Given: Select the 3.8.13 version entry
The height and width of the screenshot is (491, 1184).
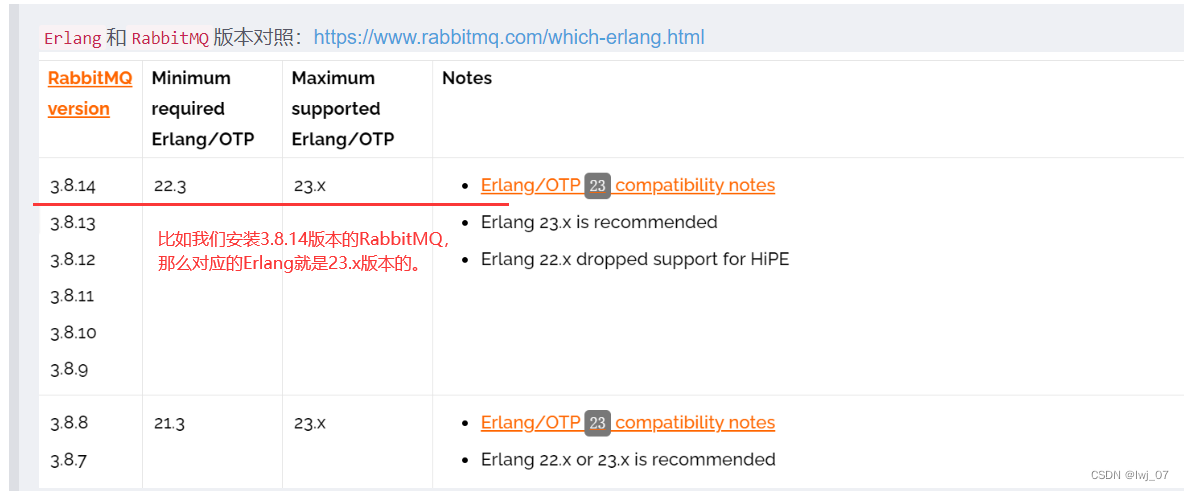Looking at the screenshot, I should tap(72, 223).
